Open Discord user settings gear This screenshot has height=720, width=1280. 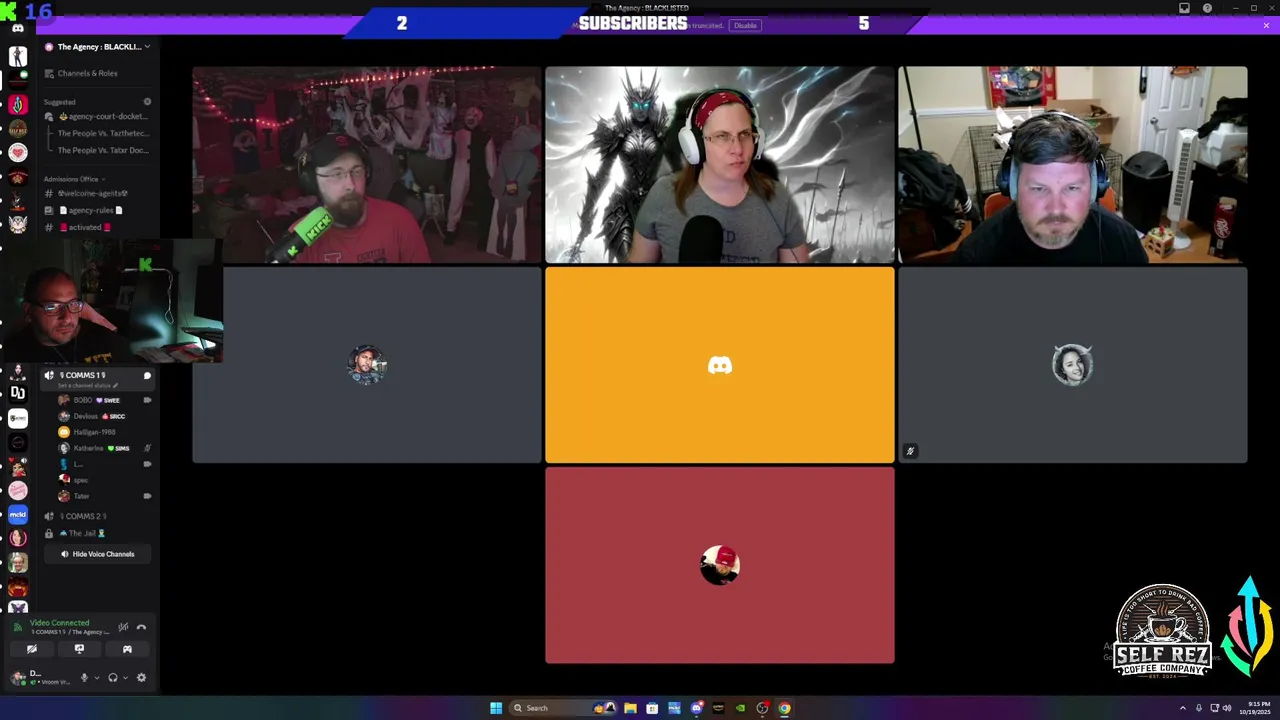pyautogui.click(x=141, y=677)
